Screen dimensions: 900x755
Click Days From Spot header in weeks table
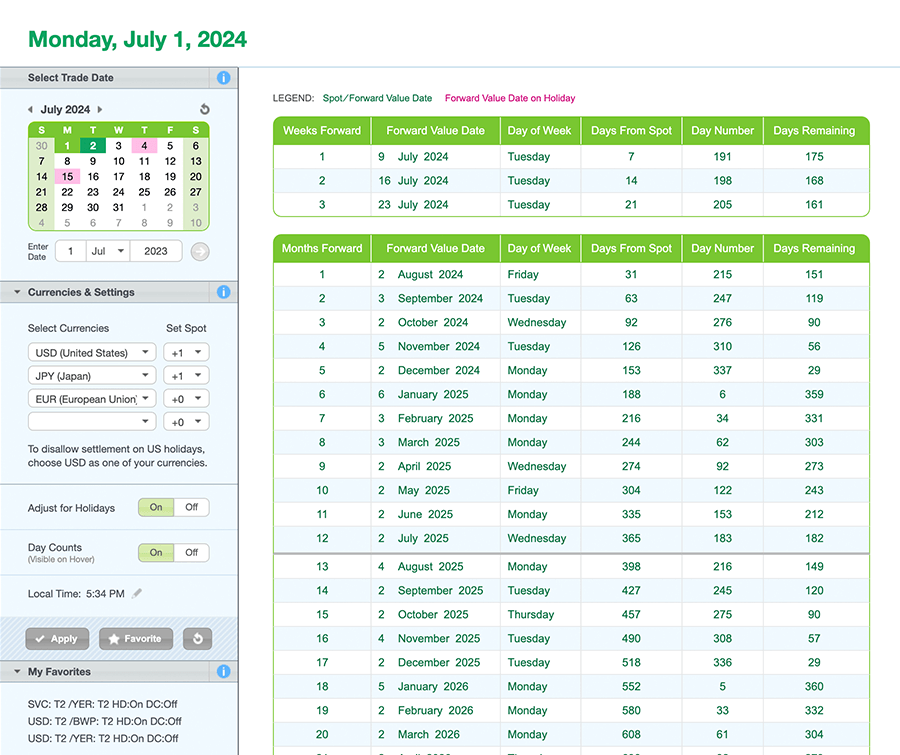(631, 131)
